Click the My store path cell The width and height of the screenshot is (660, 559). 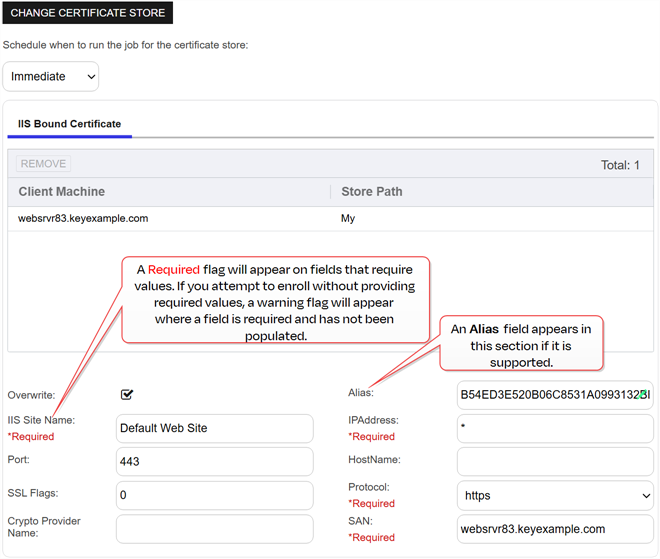(348, 218)
